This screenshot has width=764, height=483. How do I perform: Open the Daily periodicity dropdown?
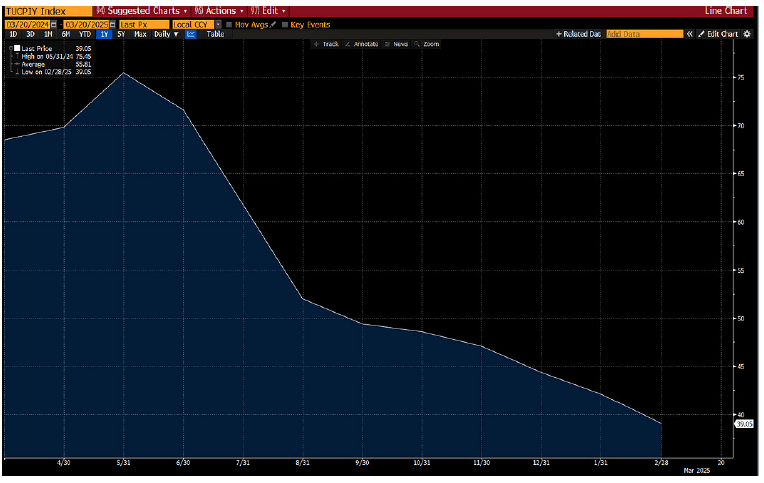[164, 34]
